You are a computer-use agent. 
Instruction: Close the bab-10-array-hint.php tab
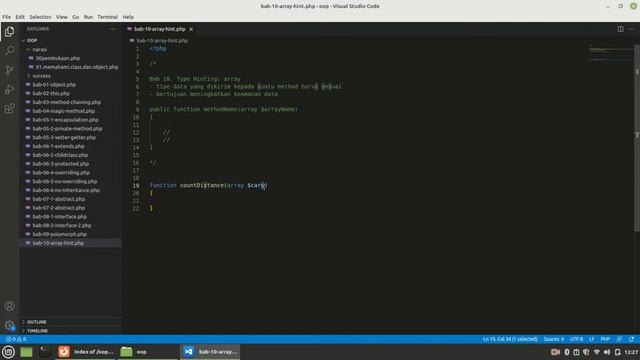coord(191,29)
